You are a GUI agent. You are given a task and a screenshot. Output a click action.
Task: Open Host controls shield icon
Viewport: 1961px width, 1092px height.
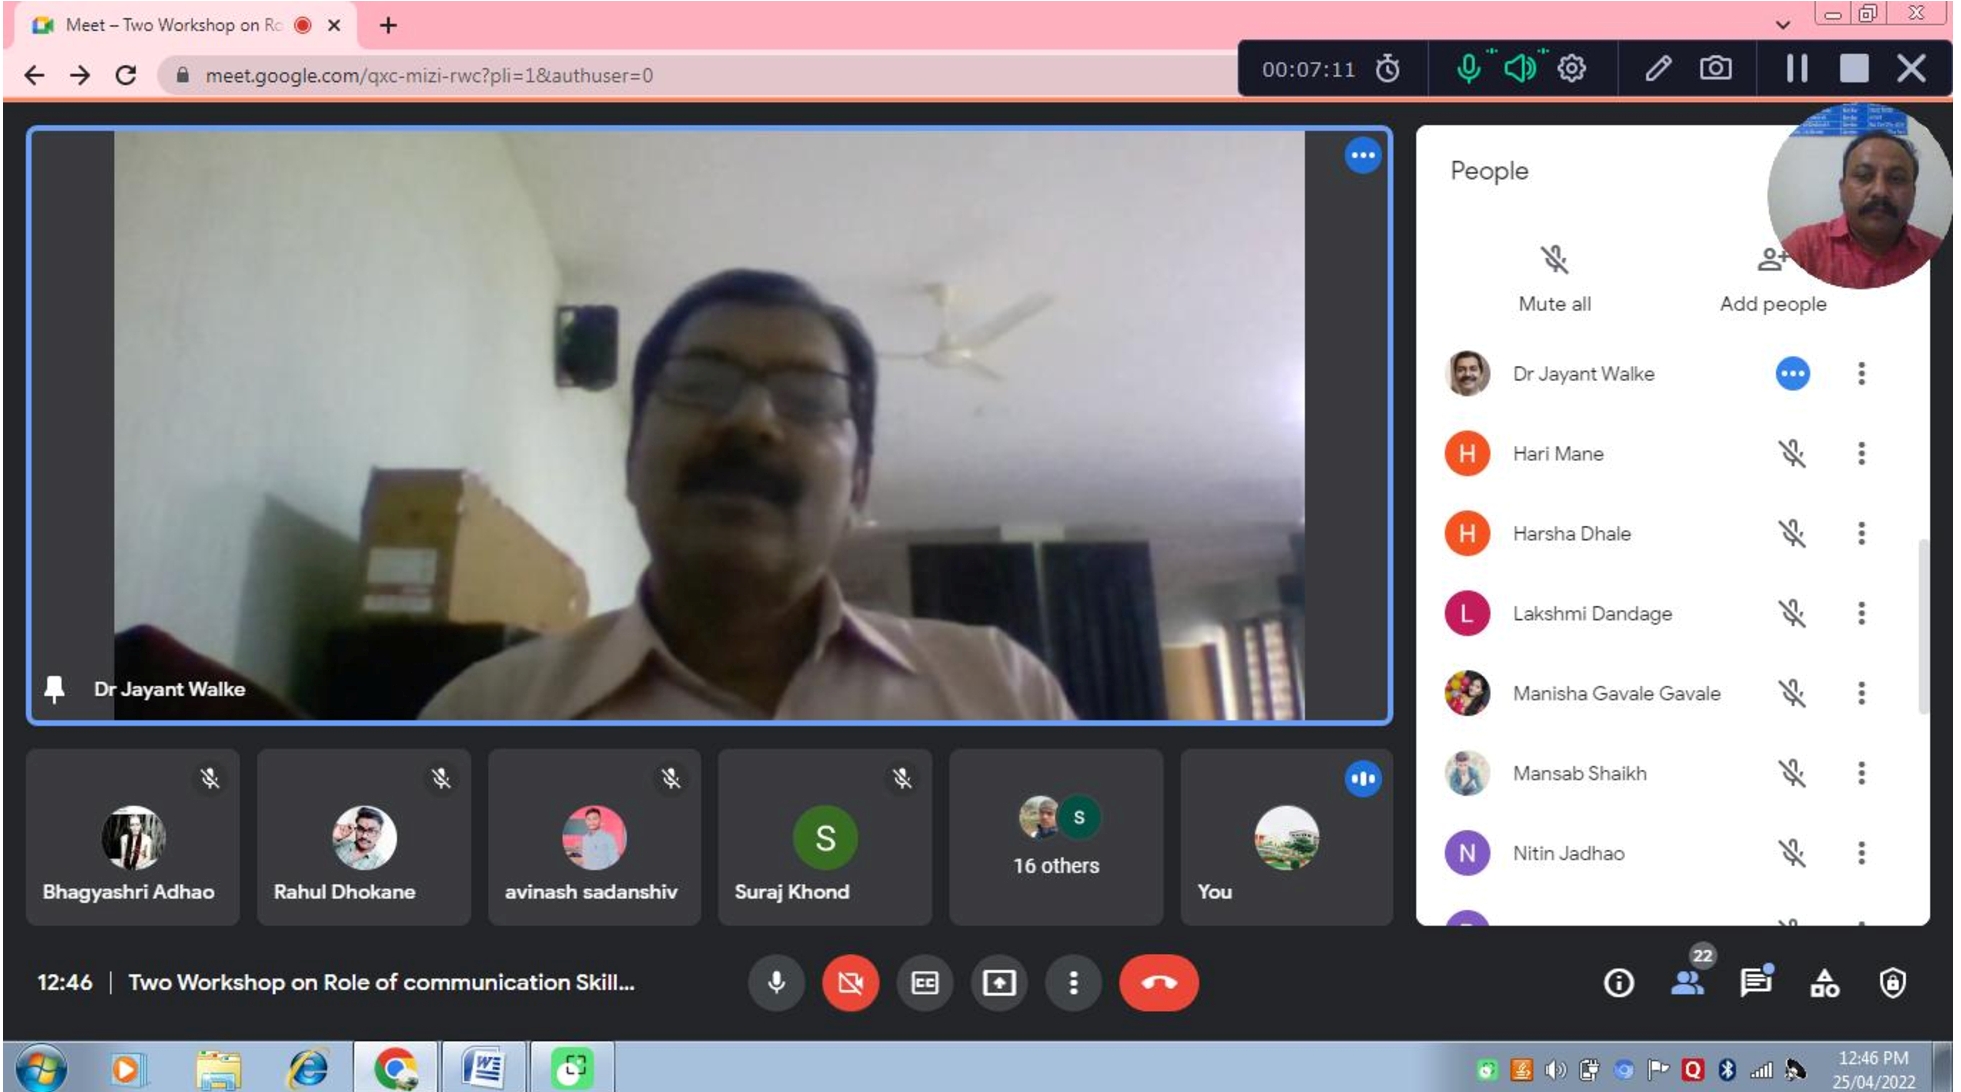coord(1892,983)
